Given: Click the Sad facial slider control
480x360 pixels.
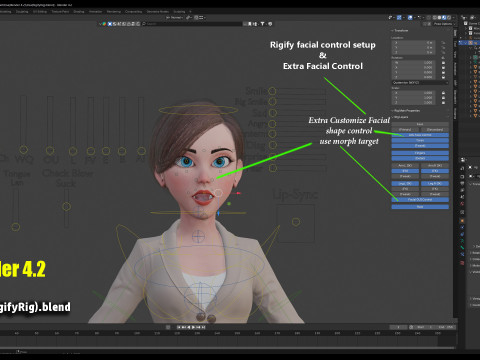Looking at the screenshot, I should [x=272, y=113].
